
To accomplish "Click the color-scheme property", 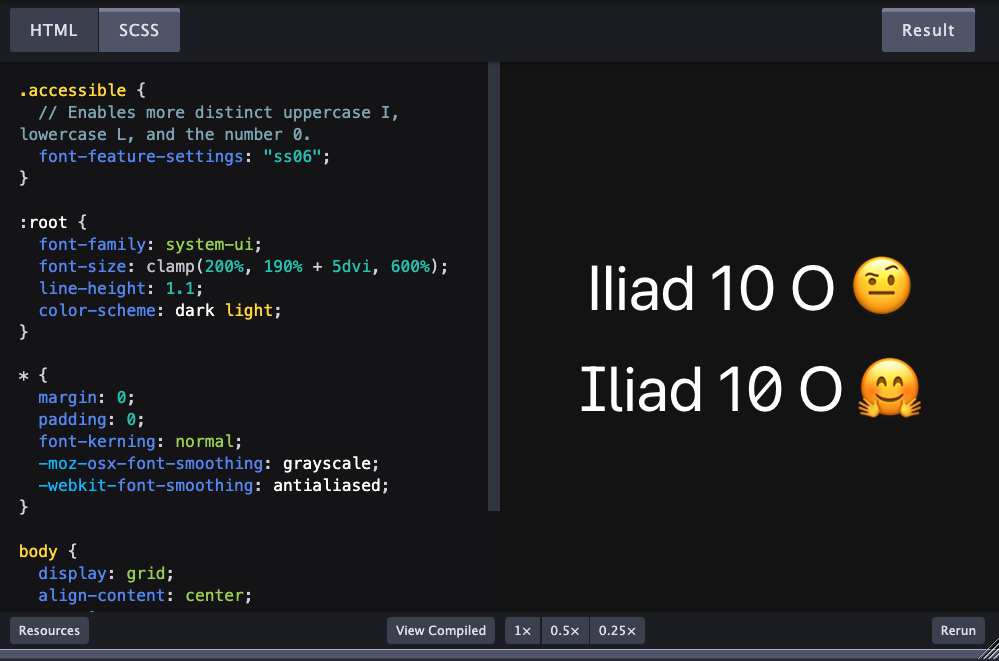I will click(97, 310).
